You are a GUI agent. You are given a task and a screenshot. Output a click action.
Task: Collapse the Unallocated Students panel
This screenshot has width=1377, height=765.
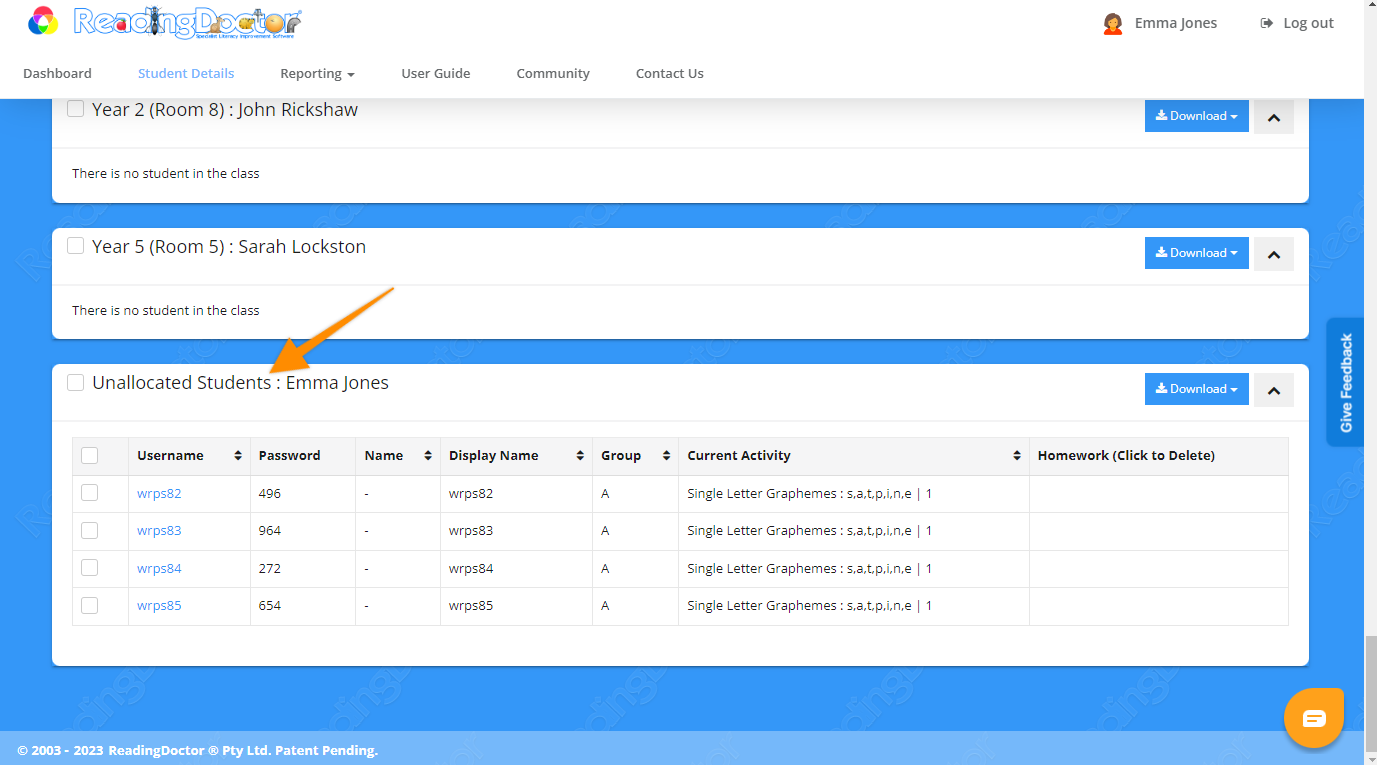tap(1274, 390)
